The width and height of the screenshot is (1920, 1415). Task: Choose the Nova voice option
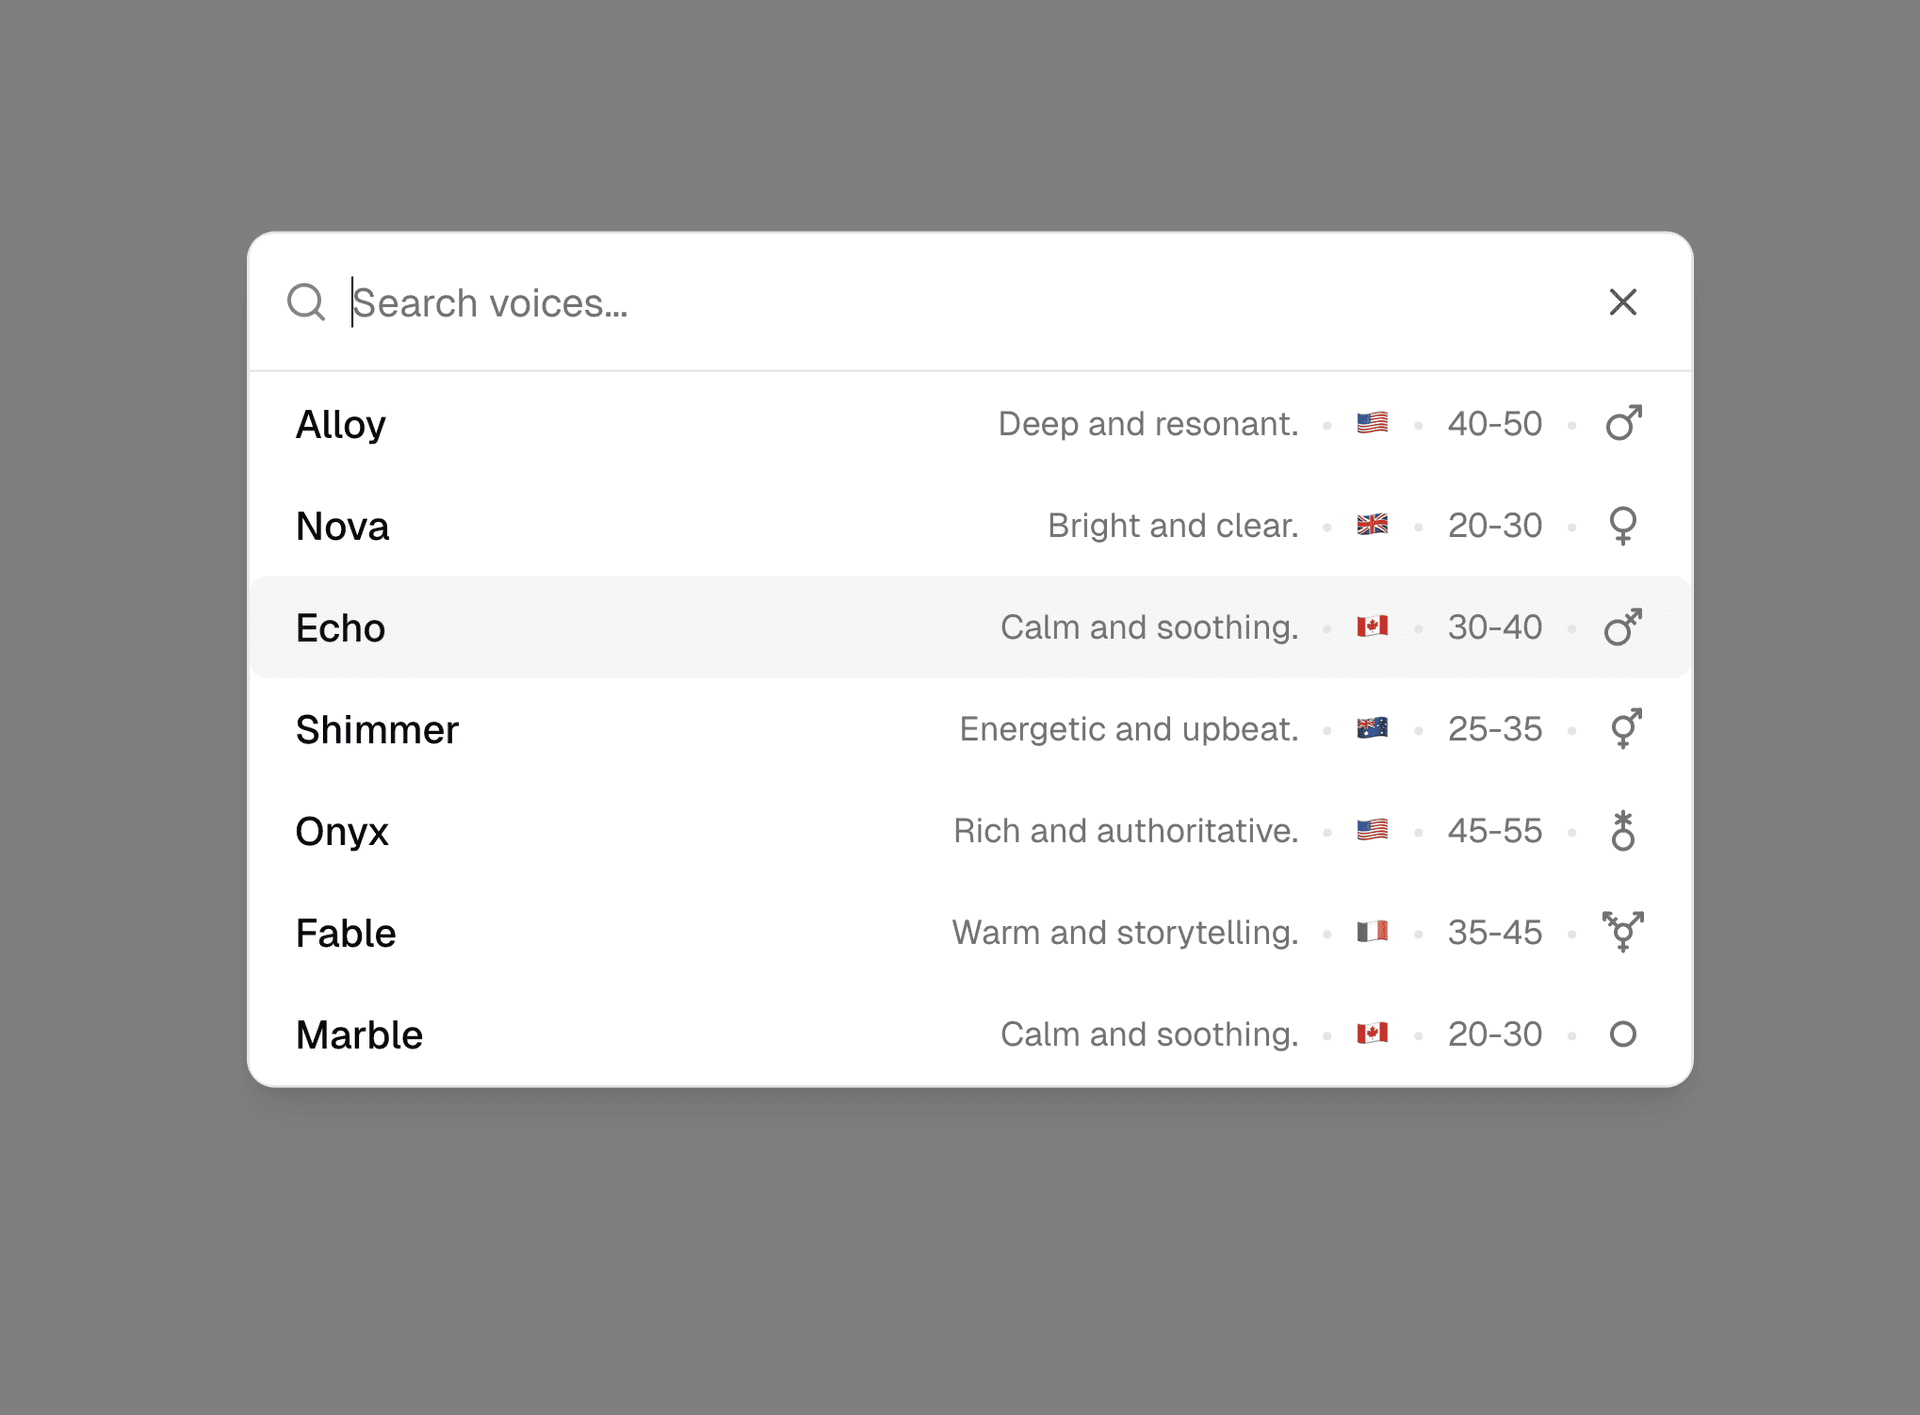(x=342, y=526)
